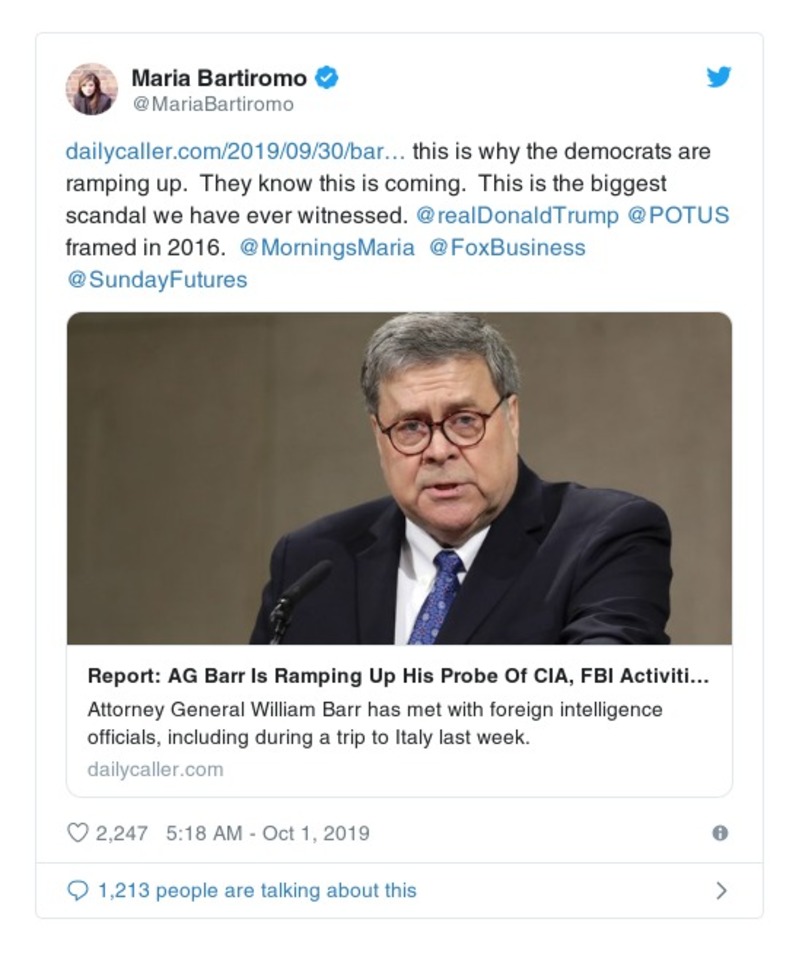The width and height of the screenshot is (799, 957).
Task: Click the blue verified badge icon
Action: coord(327,77)
